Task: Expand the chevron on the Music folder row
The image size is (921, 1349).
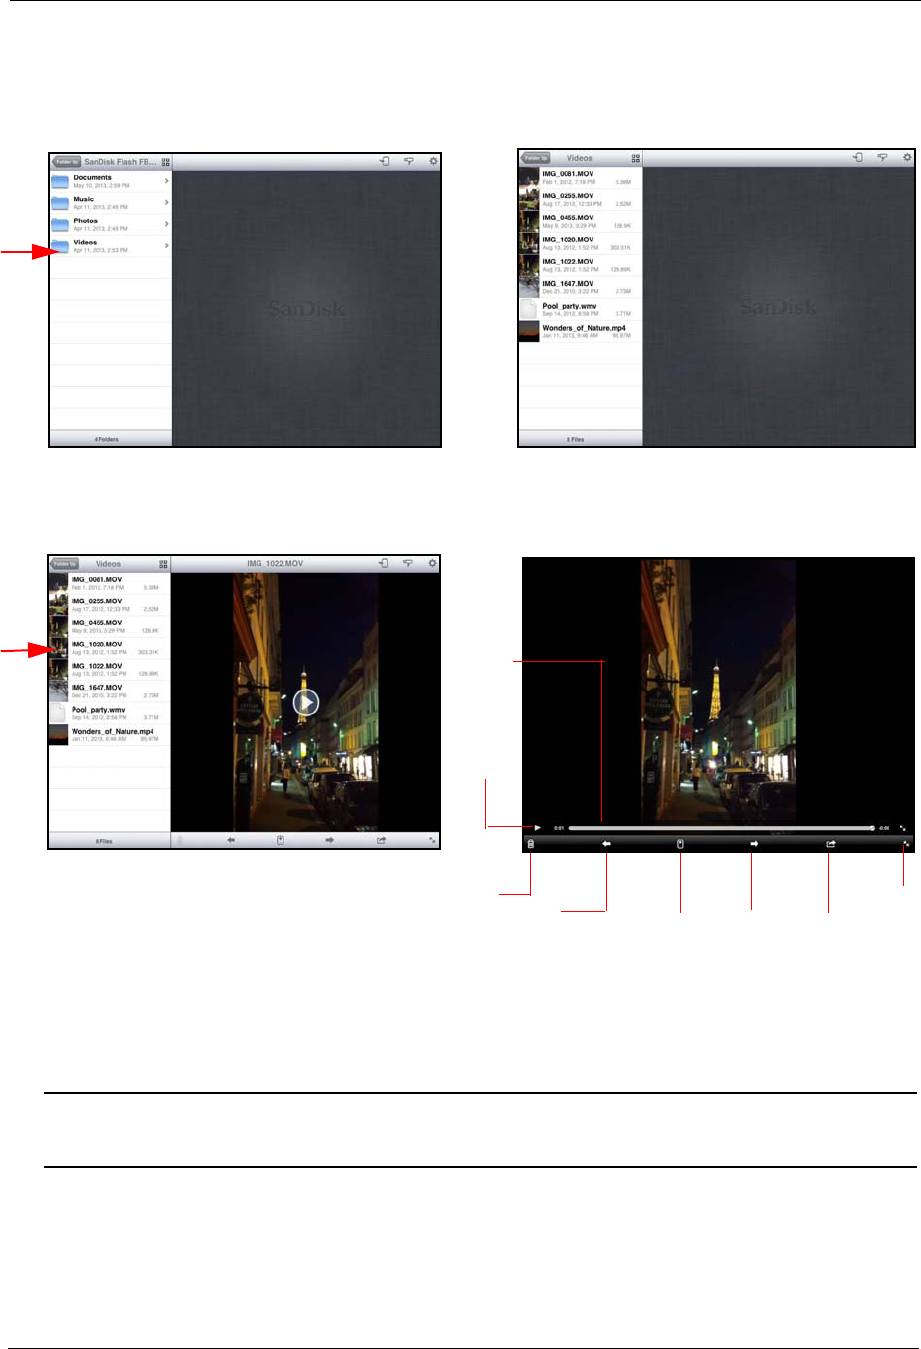Action: (x=166, y=203)
